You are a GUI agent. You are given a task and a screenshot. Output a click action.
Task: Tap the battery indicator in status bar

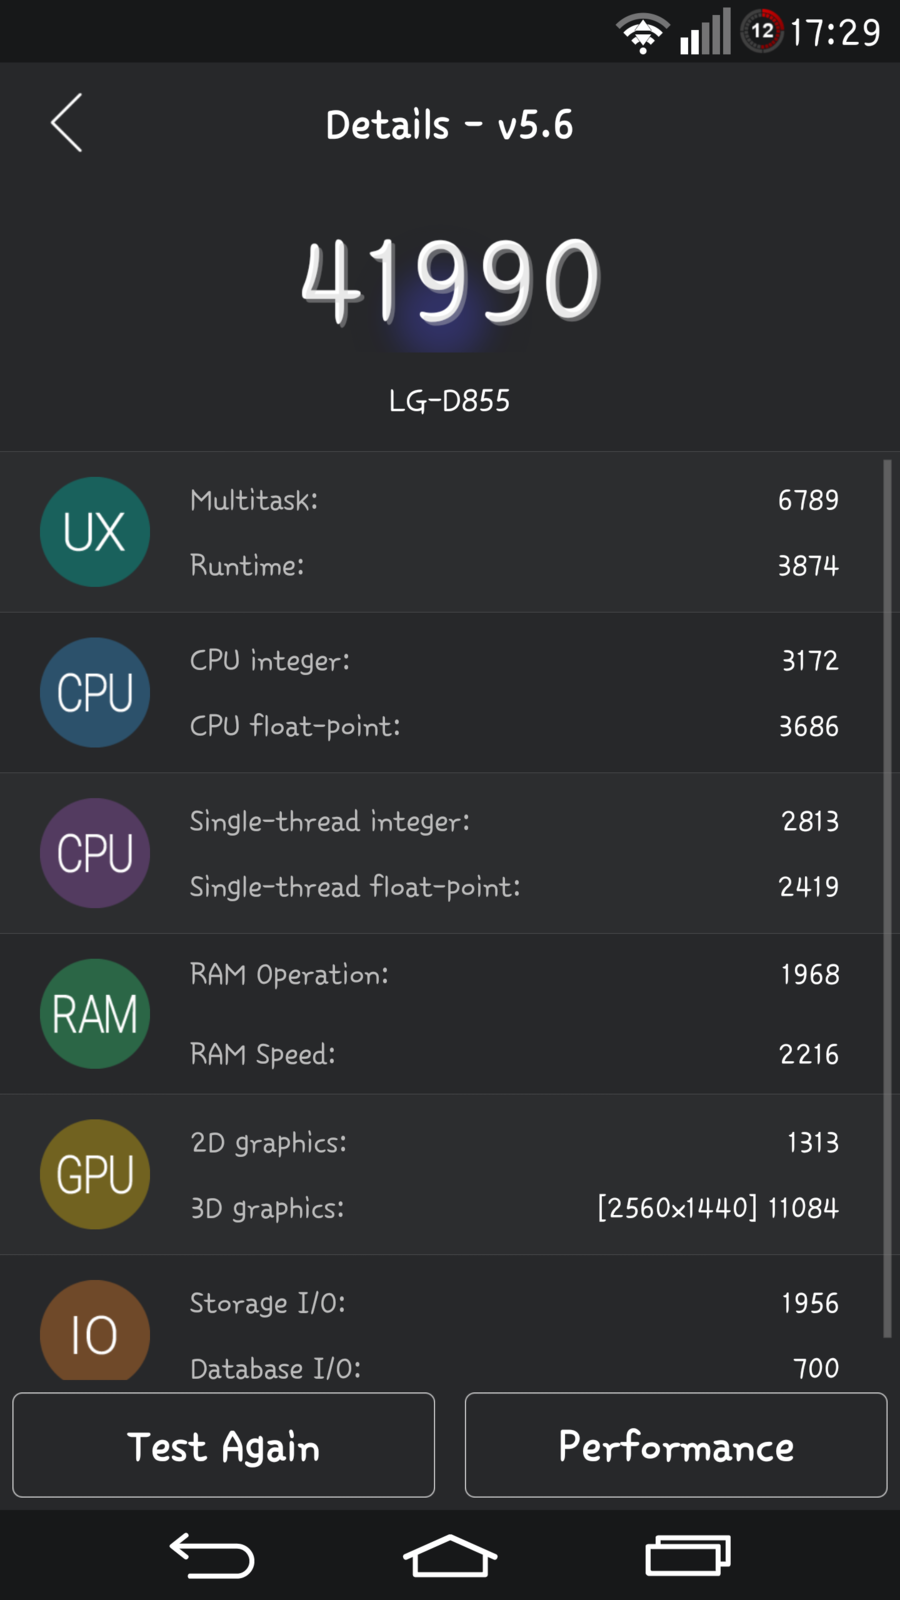click(762, 31)
